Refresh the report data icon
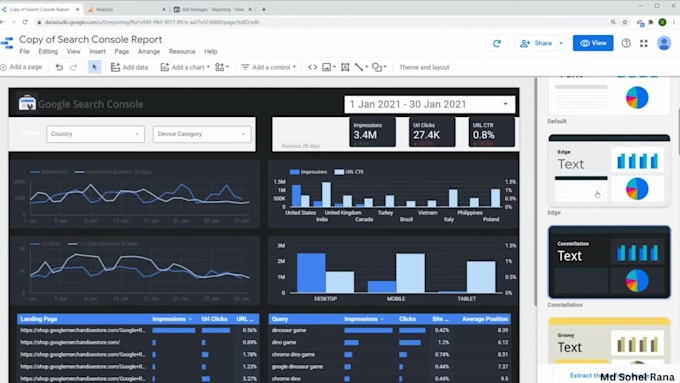The width and height of the screenshot is (680, 383). coord(497,43)
